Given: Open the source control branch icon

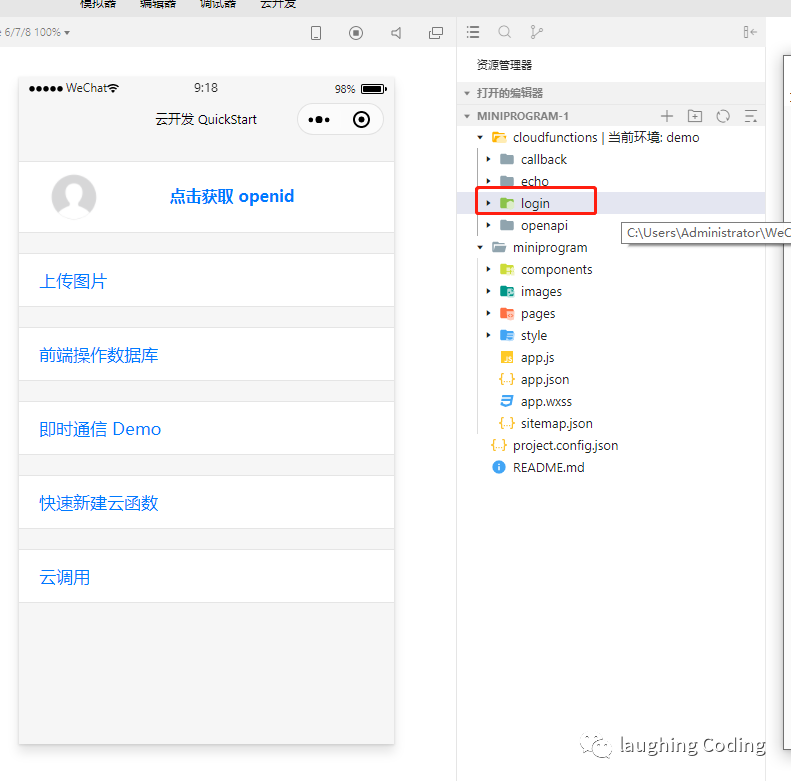Looking at the screenshot, I should (x=536, y=32).
